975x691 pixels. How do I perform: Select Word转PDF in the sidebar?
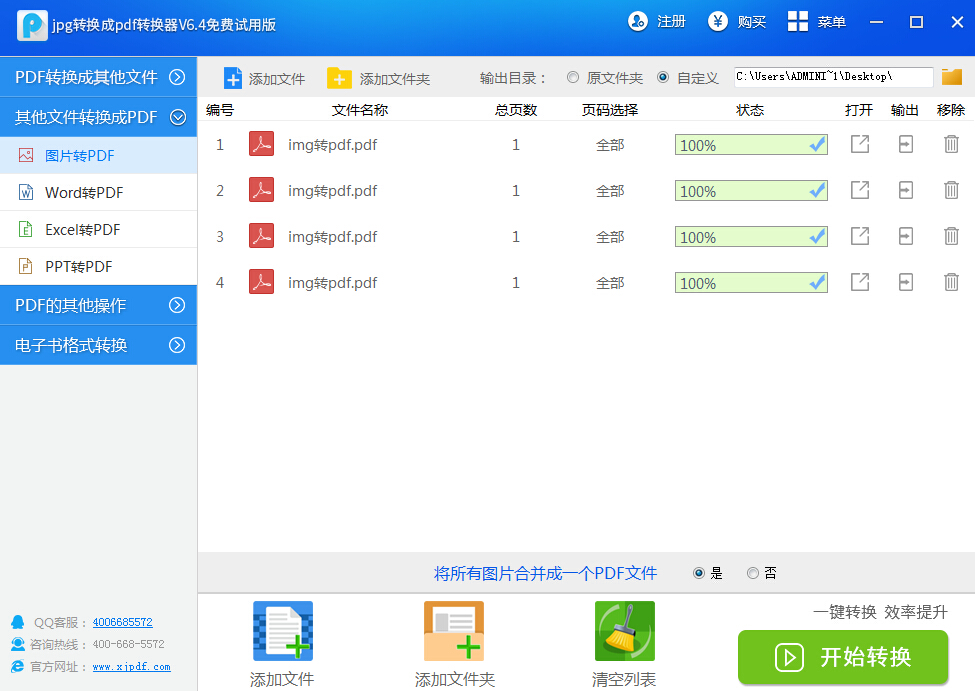click(84, 192)
